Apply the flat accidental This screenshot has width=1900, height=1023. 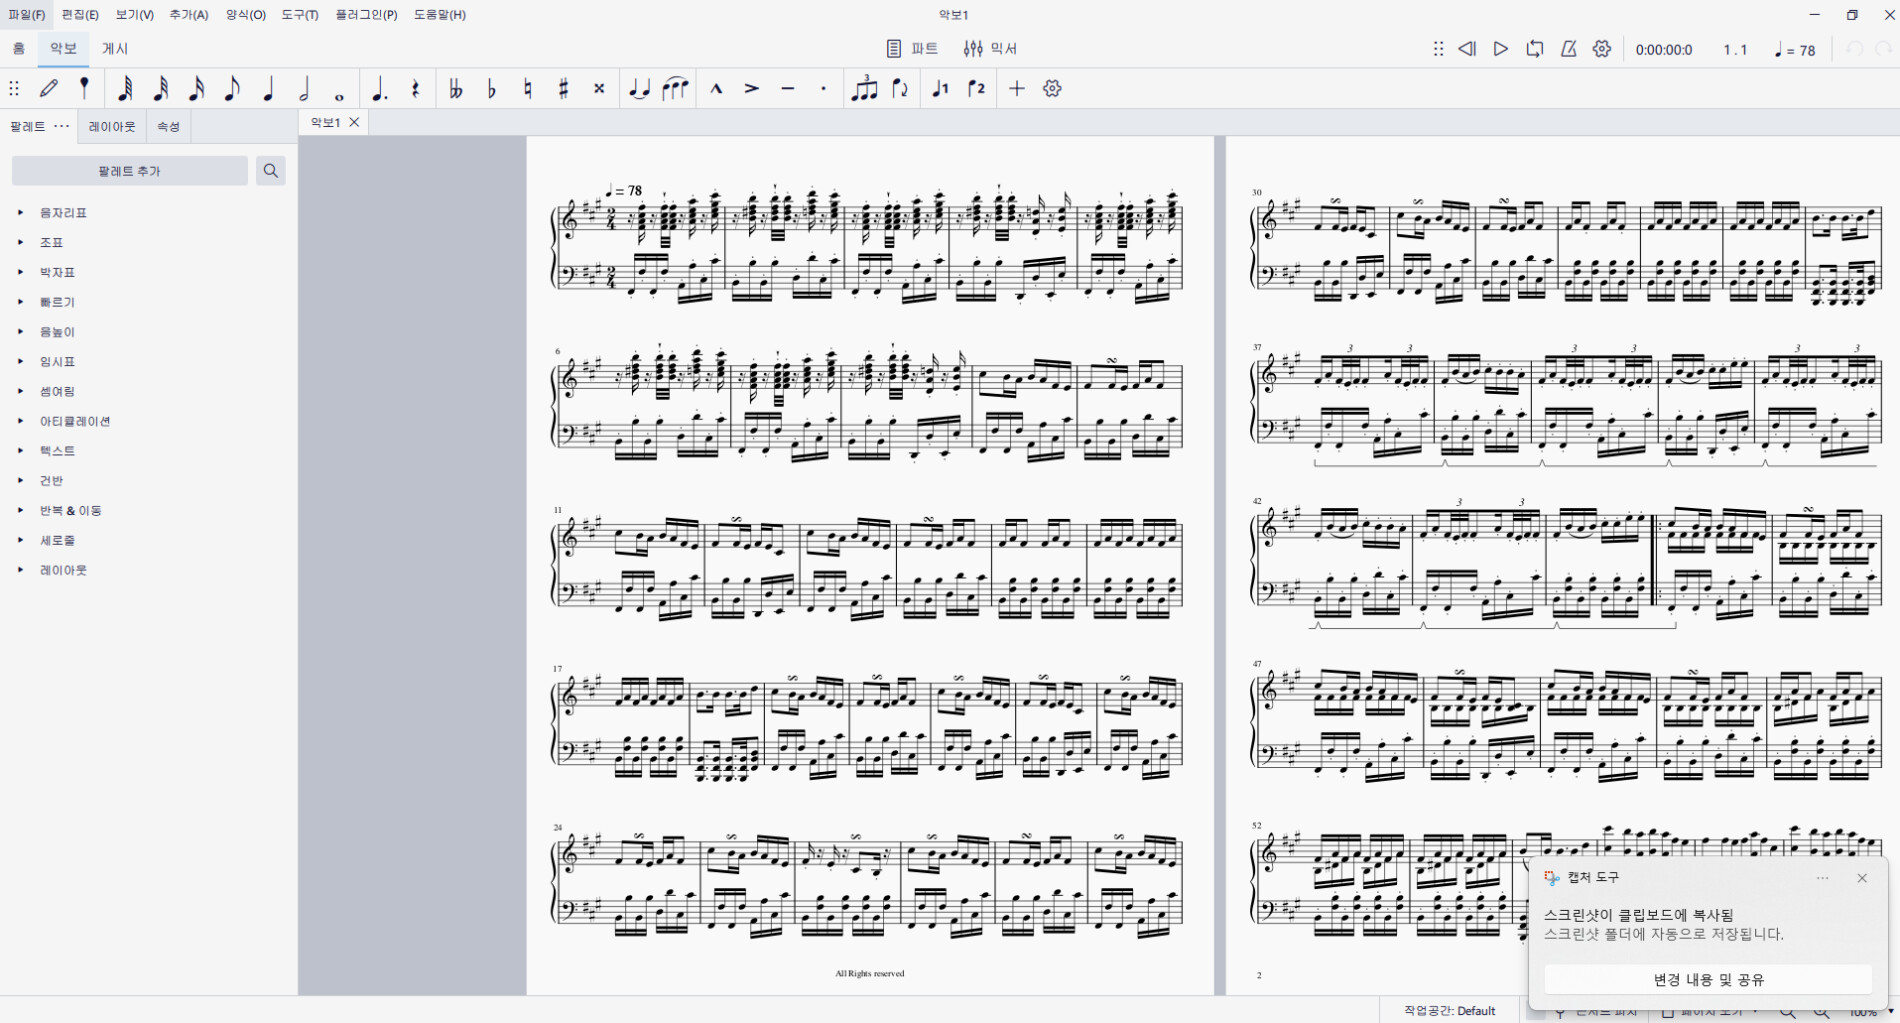491,89
